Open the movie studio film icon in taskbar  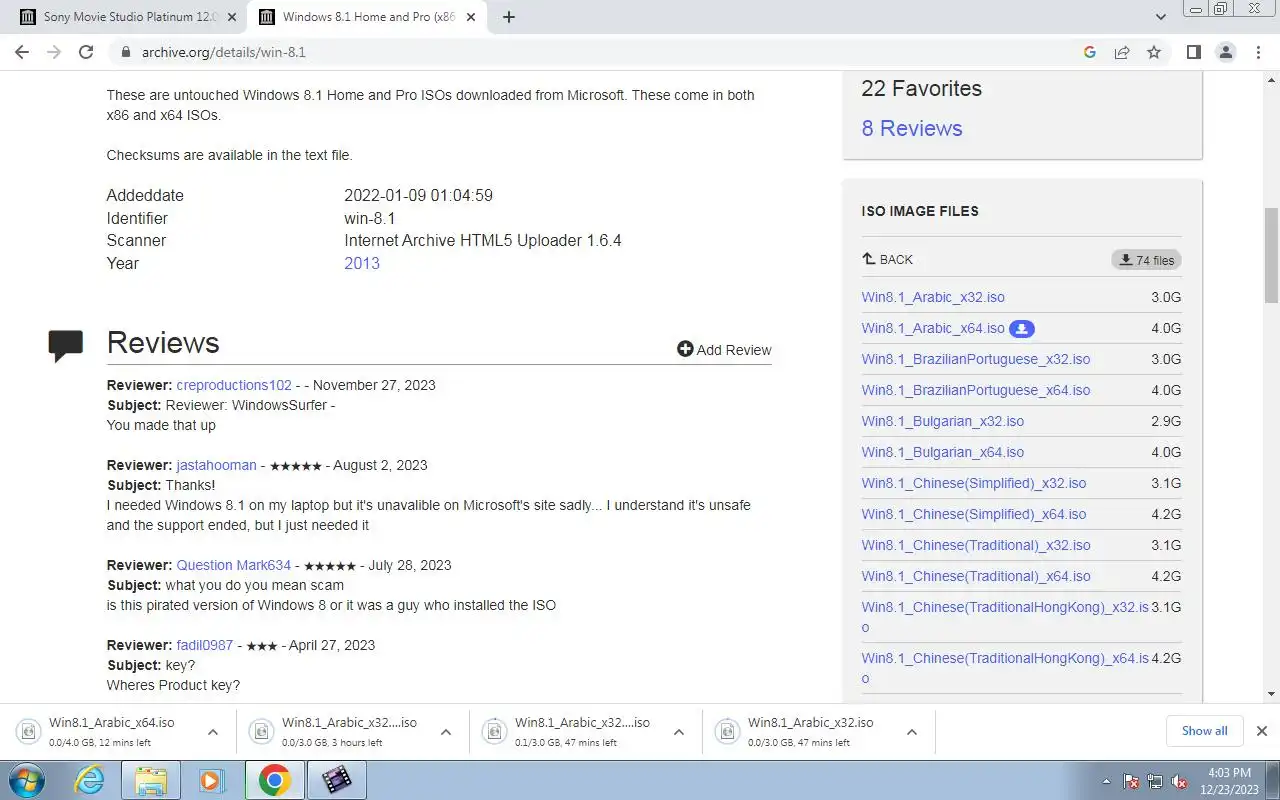[x=337, y=780]
